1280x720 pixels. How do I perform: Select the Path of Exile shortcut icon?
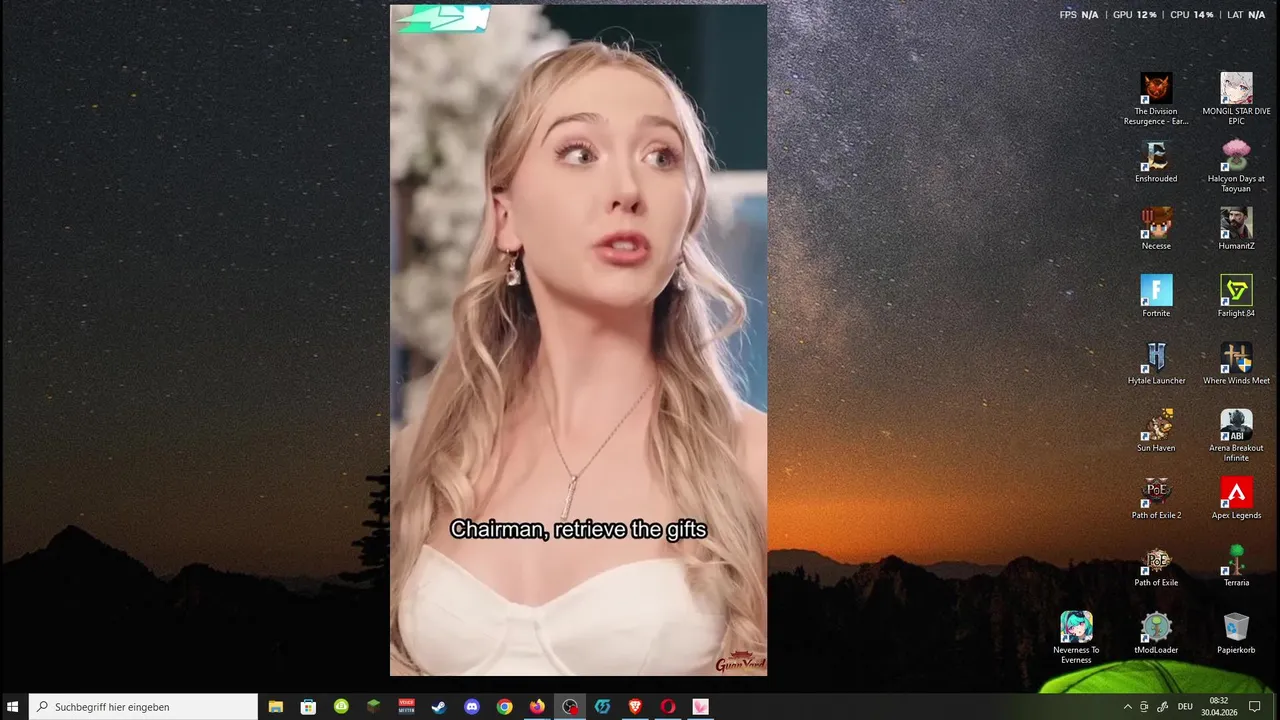click(1156, 566)
